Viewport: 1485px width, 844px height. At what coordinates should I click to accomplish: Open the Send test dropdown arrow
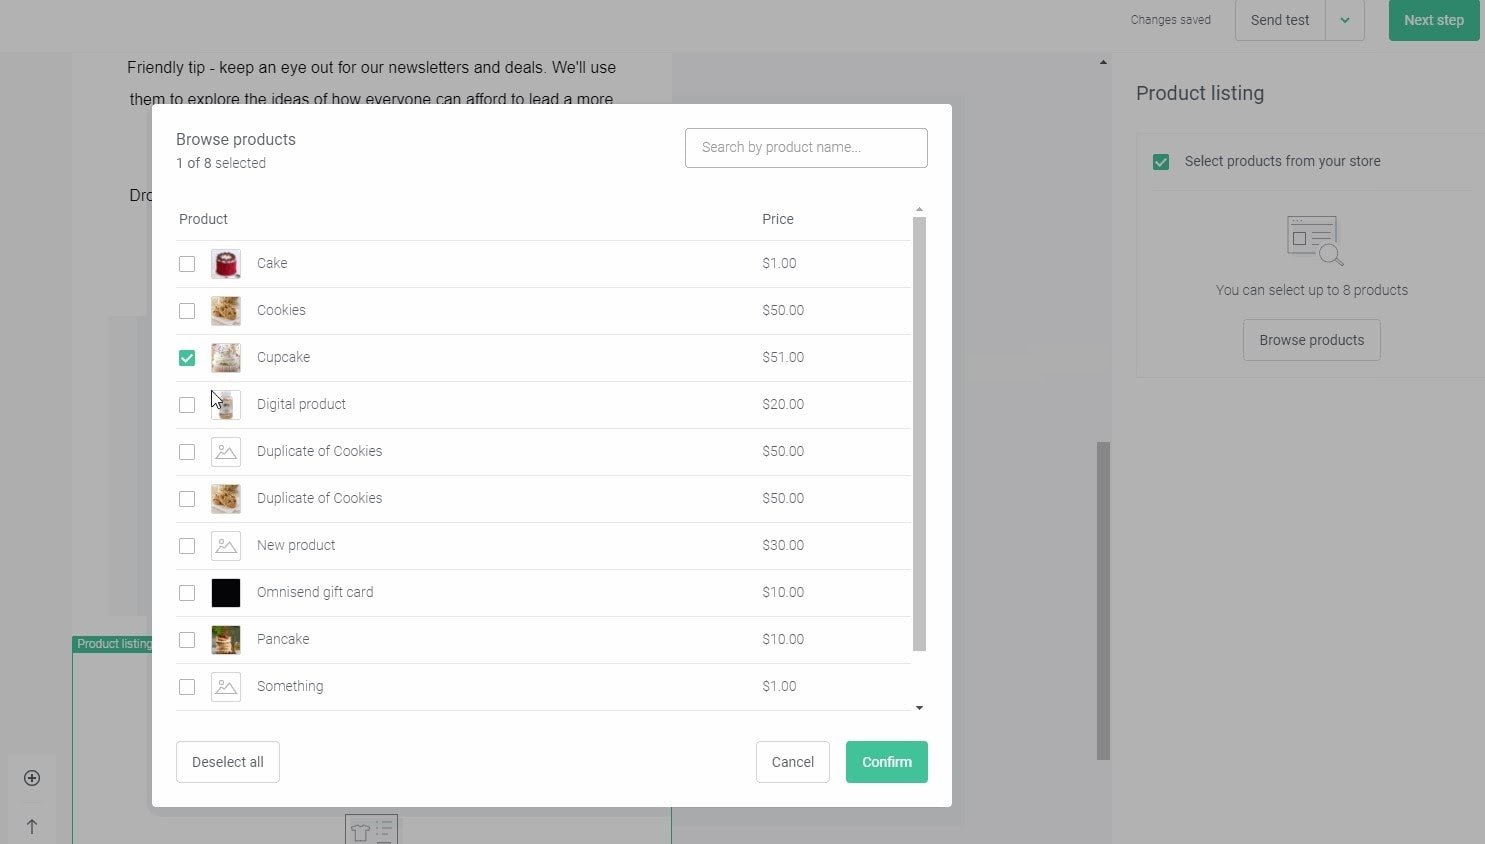(x=1345, y=20)
